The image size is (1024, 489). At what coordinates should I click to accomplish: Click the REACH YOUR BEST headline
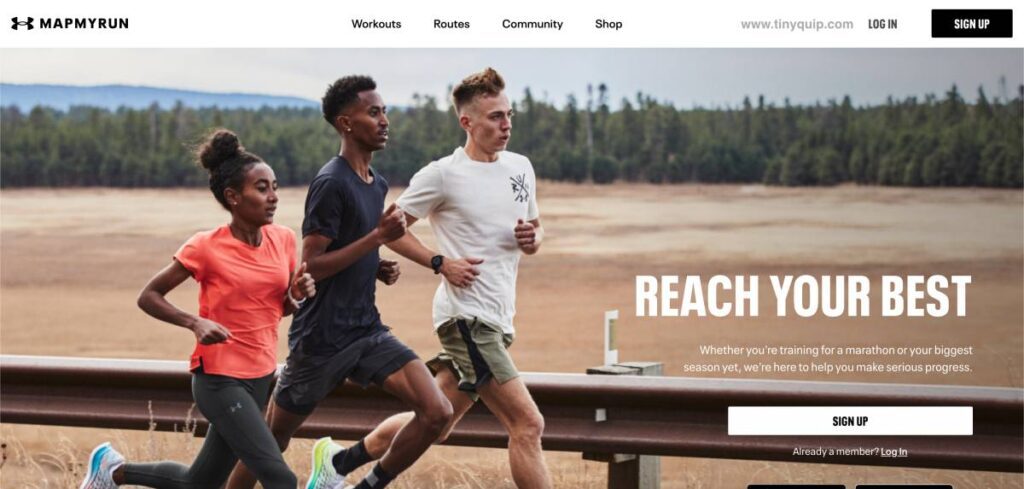(x=803, y=296)
